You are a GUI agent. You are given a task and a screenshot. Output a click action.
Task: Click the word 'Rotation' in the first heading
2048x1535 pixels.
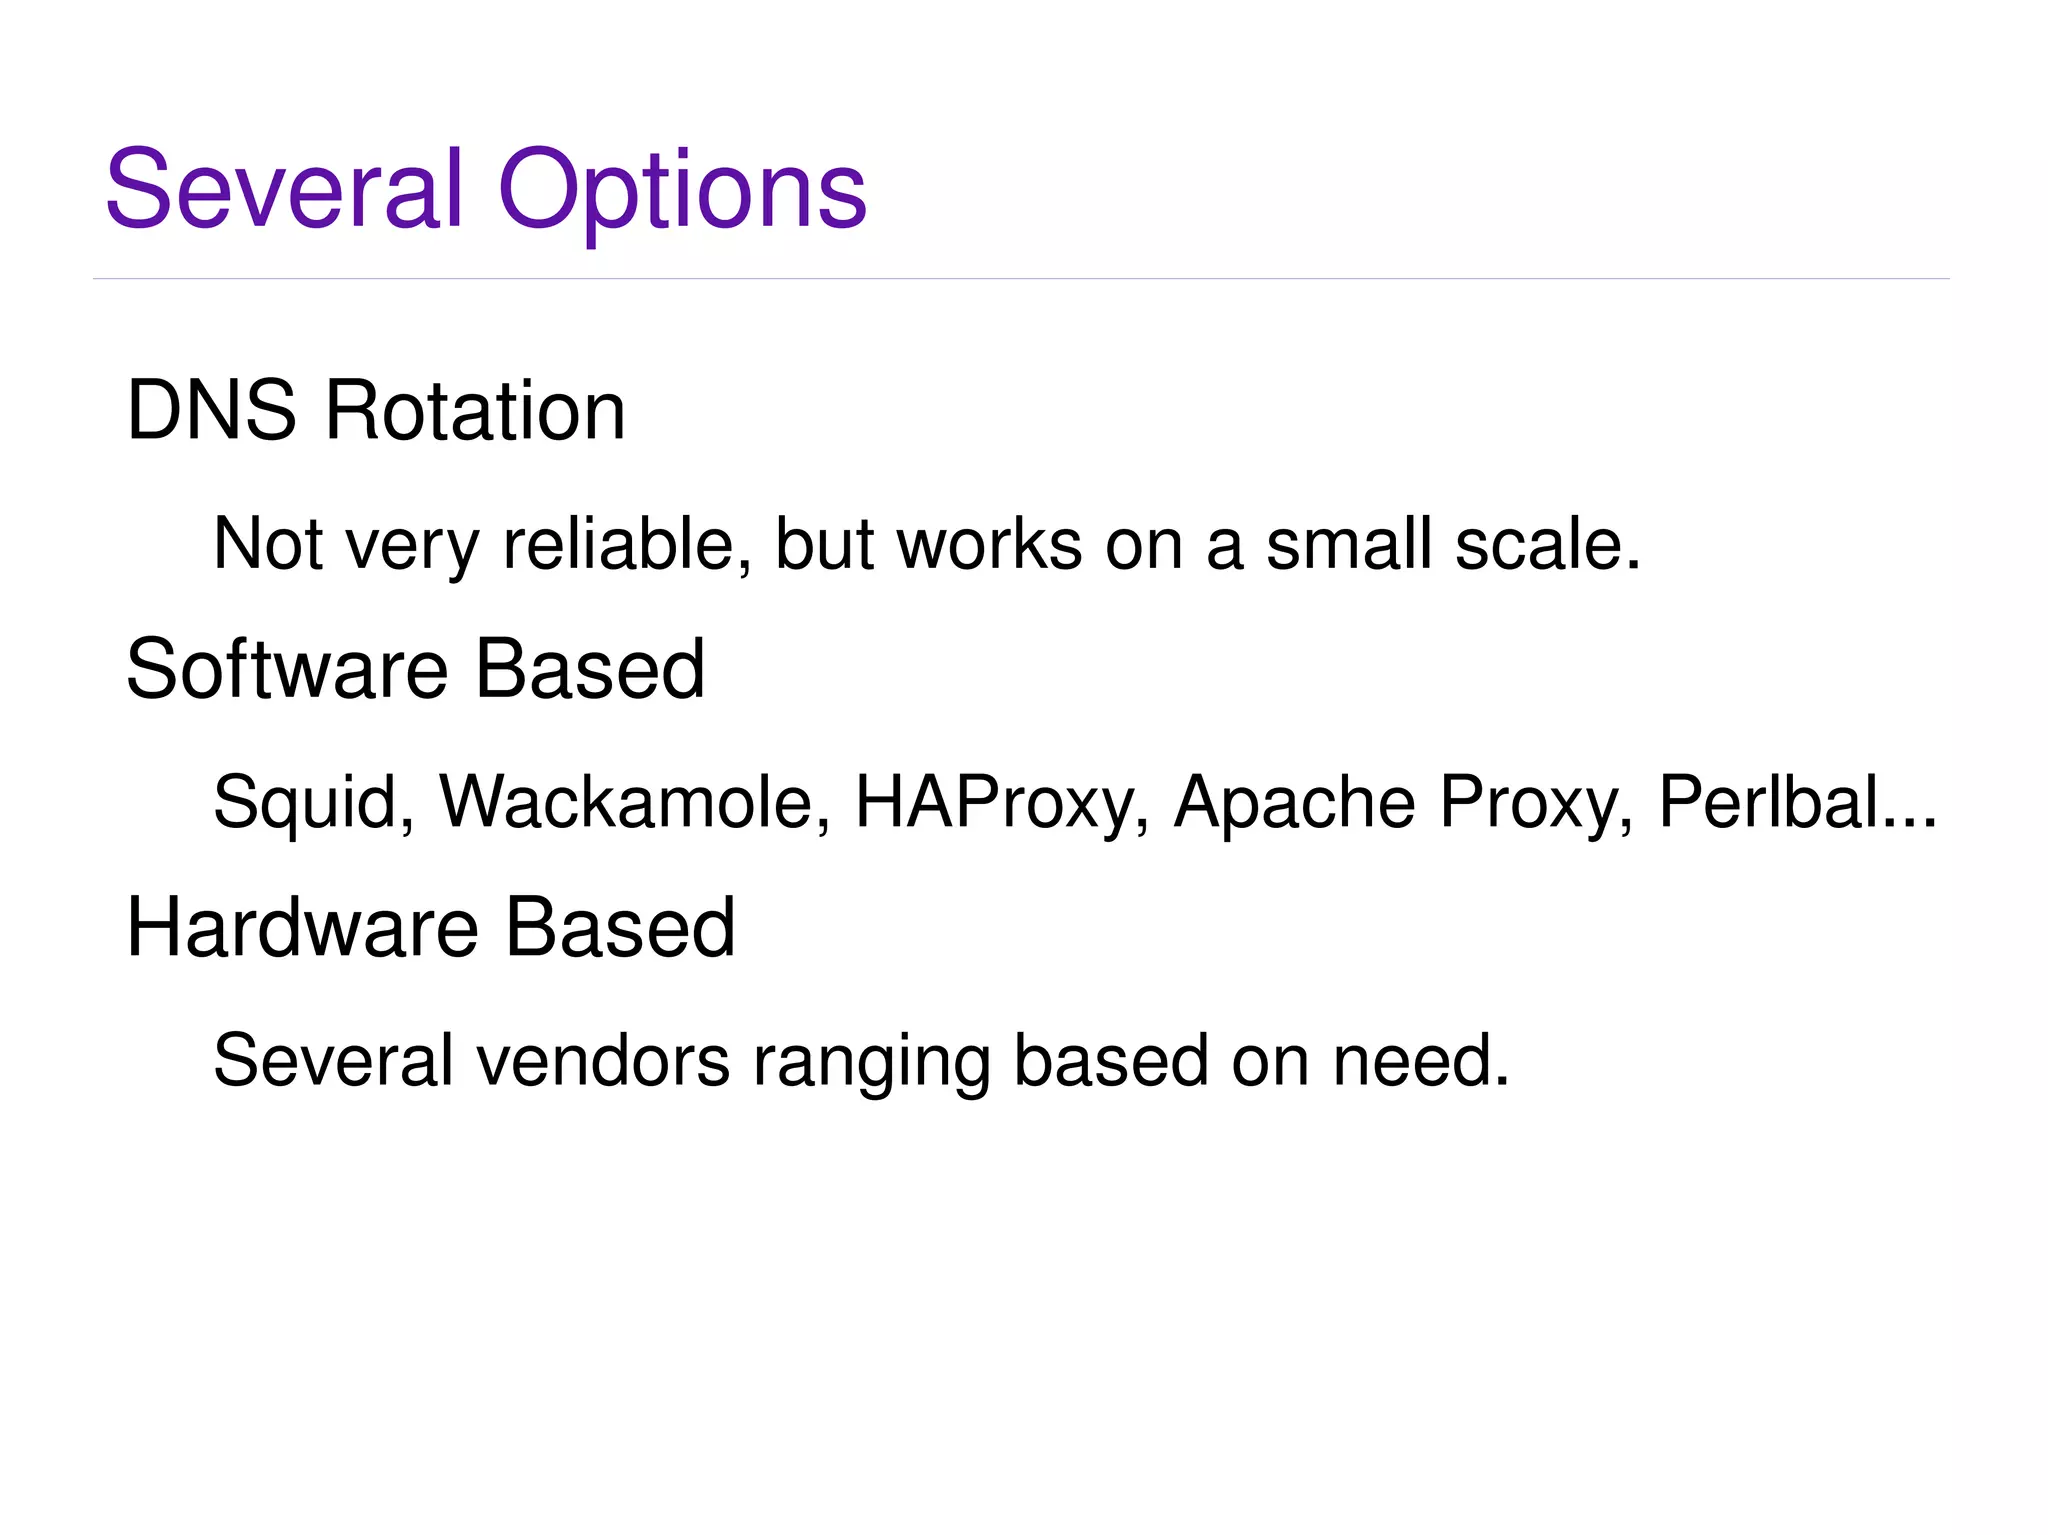(475, 410)
